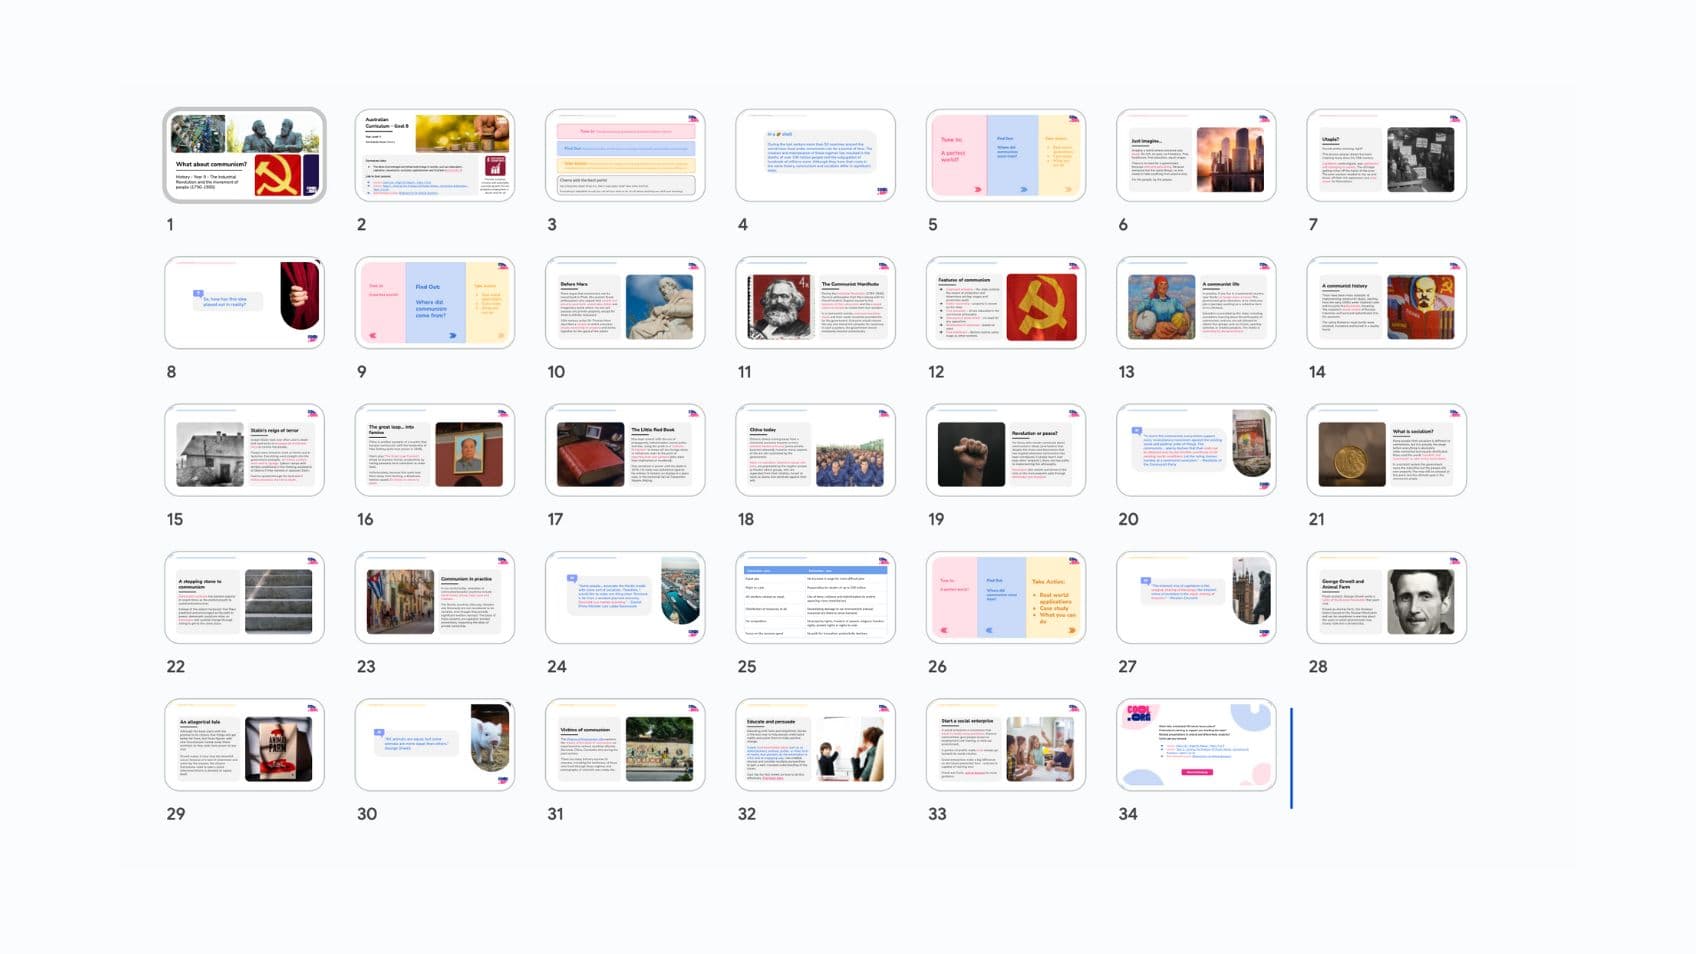Open slide 11 'The Communist Manifesto' thumbnail

coord(815,303)
